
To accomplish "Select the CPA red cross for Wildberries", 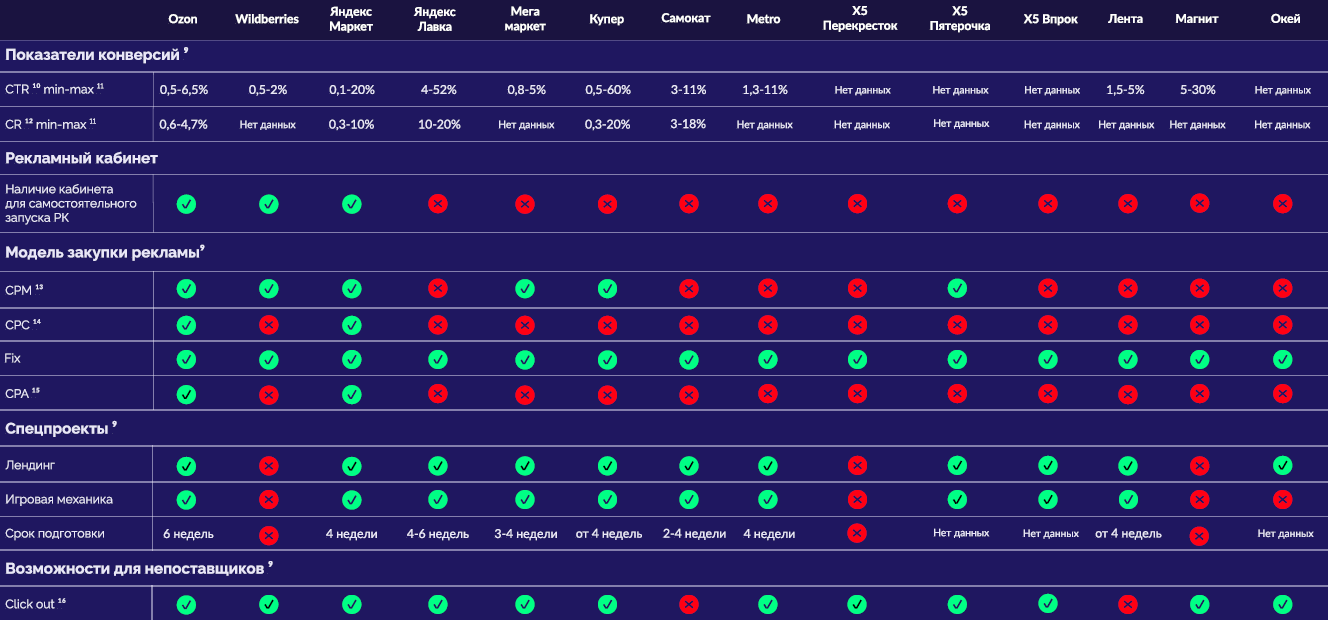I will click(268, 394).
